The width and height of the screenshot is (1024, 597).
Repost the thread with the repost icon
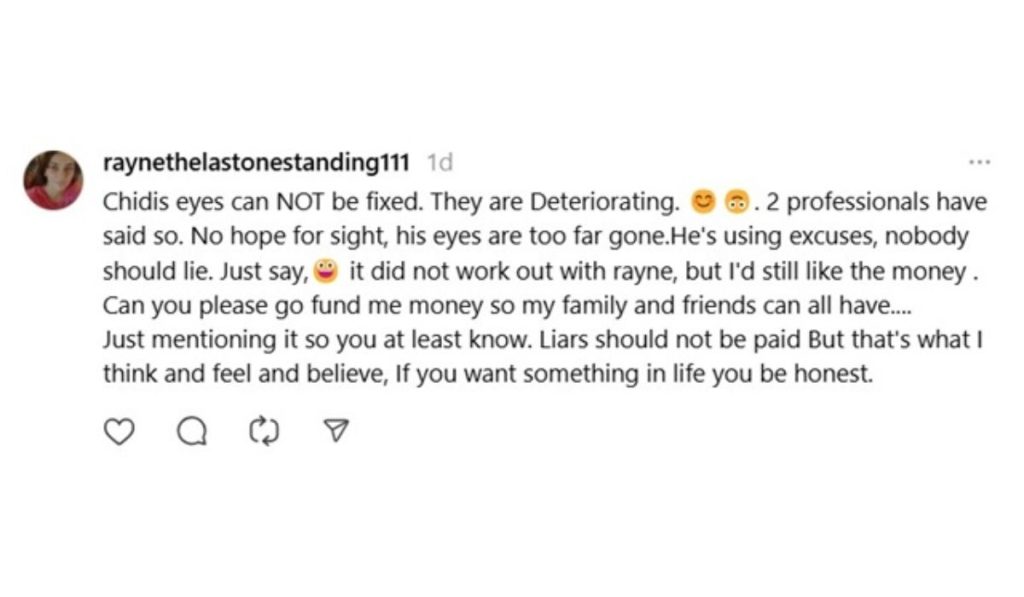[263, 430]
